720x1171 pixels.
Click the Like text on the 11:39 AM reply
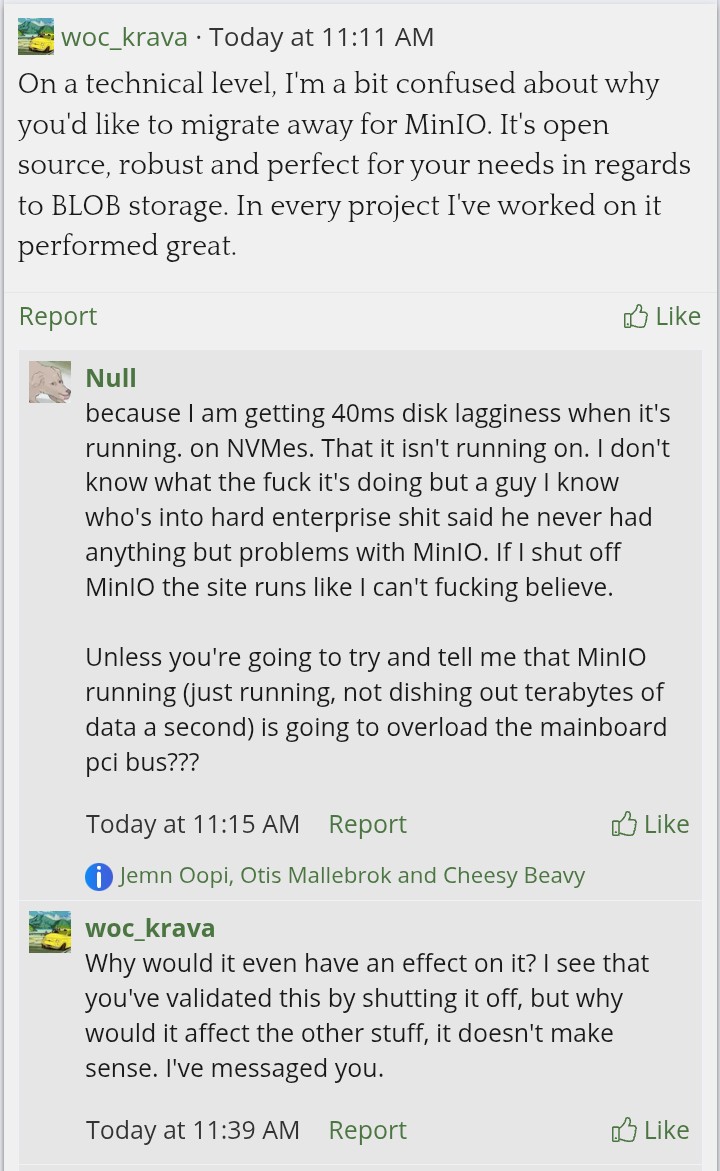(x=667, y=1130)
